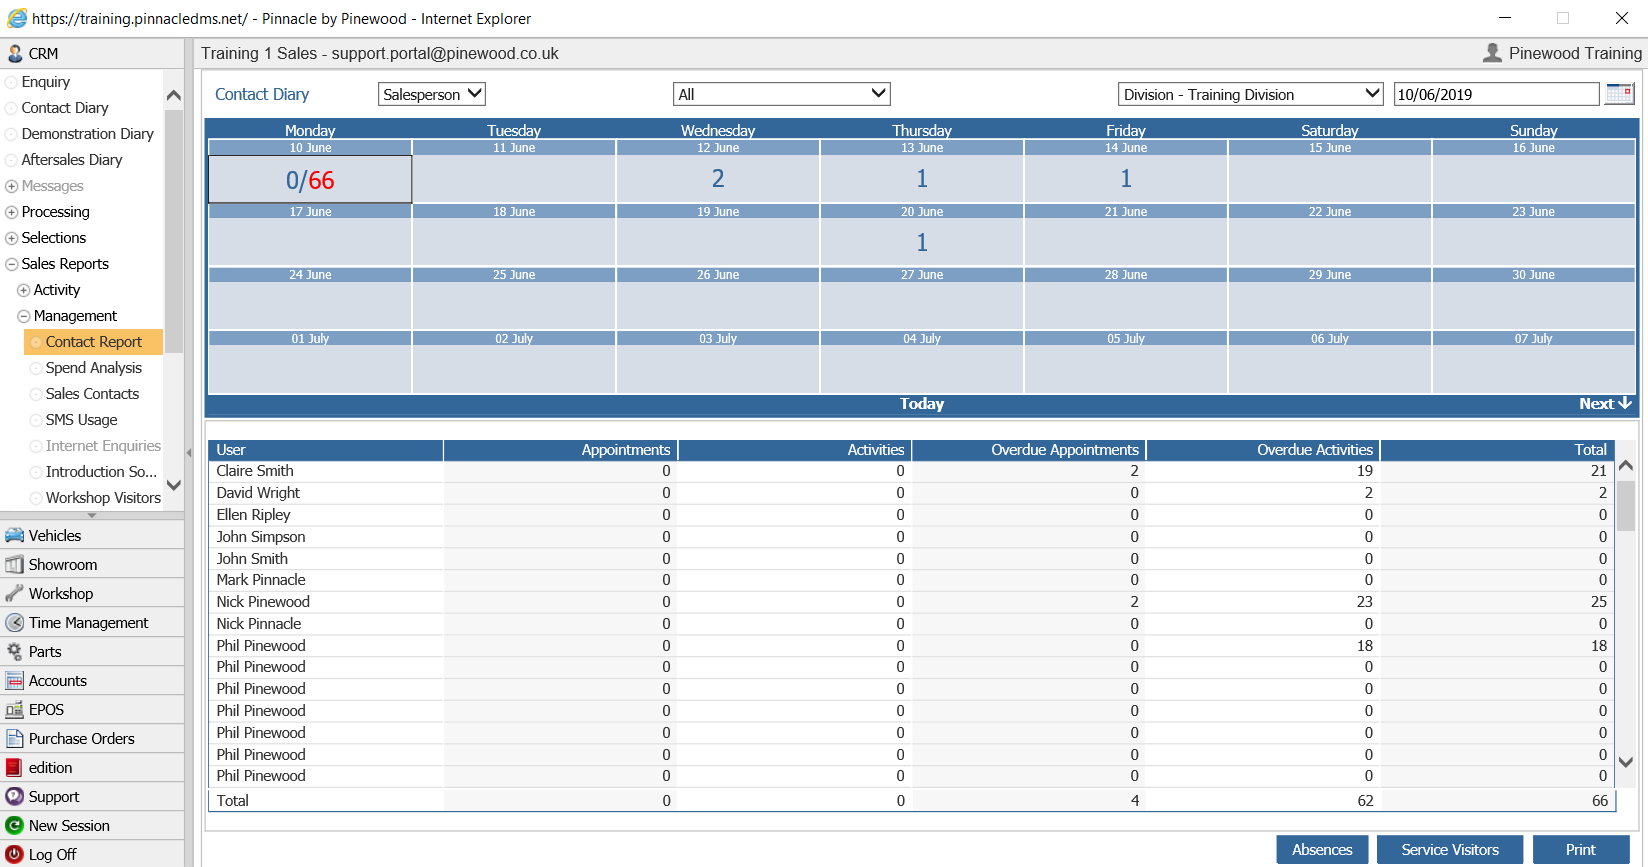The image size is (1648, 867).
Task: Open the Salesperson dropdown
Action: click(x=431, y=94)
